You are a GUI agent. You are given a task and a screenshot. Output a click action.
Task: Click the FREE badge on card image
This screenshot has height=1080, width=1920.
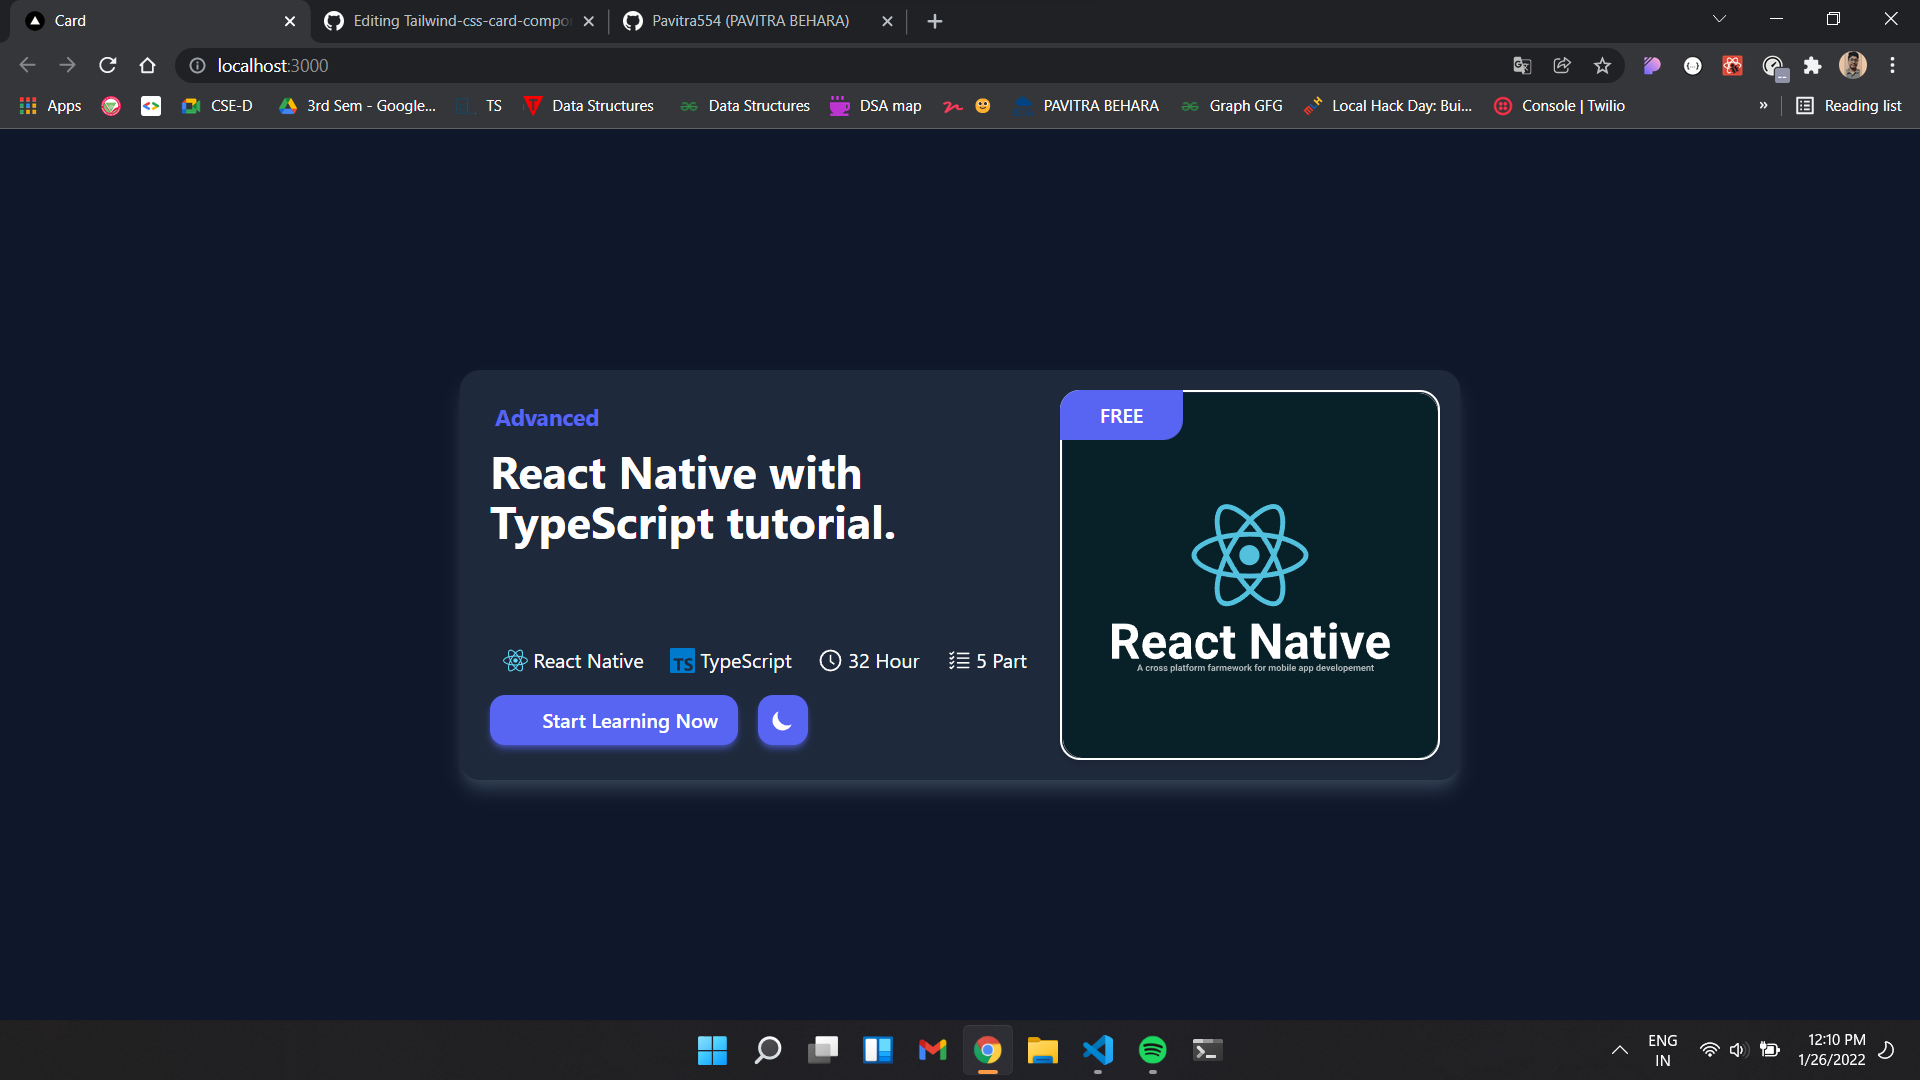[1121, 416]
